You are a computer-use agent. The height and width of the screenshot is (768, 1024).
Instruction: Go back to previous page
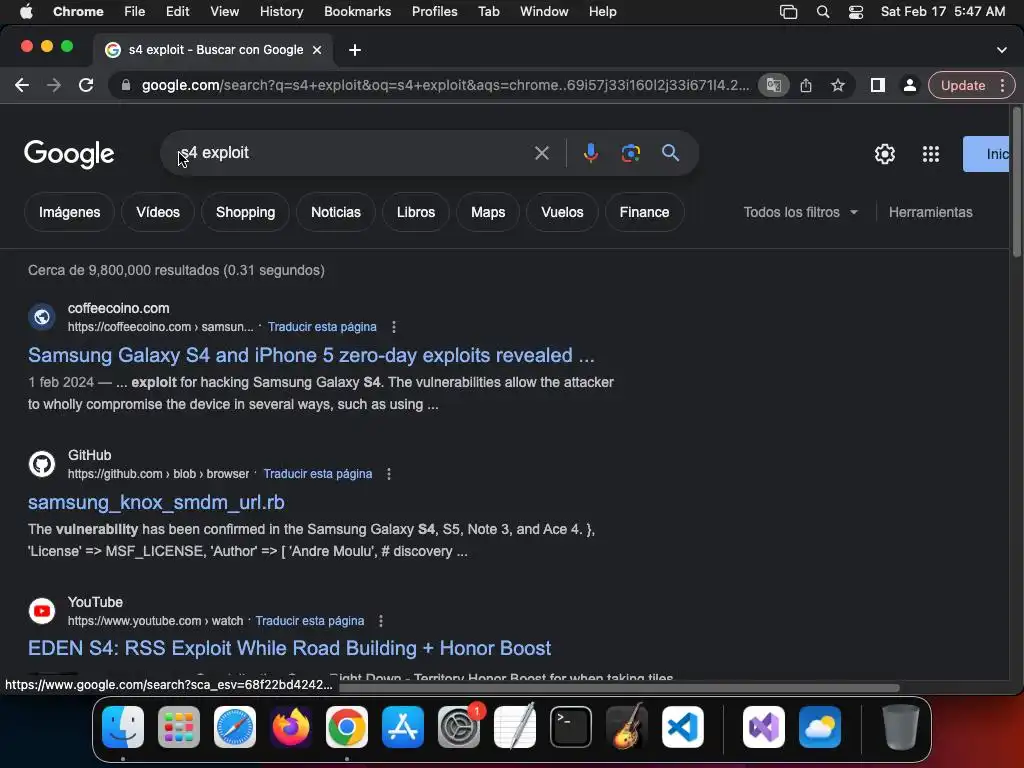point(22,85)
